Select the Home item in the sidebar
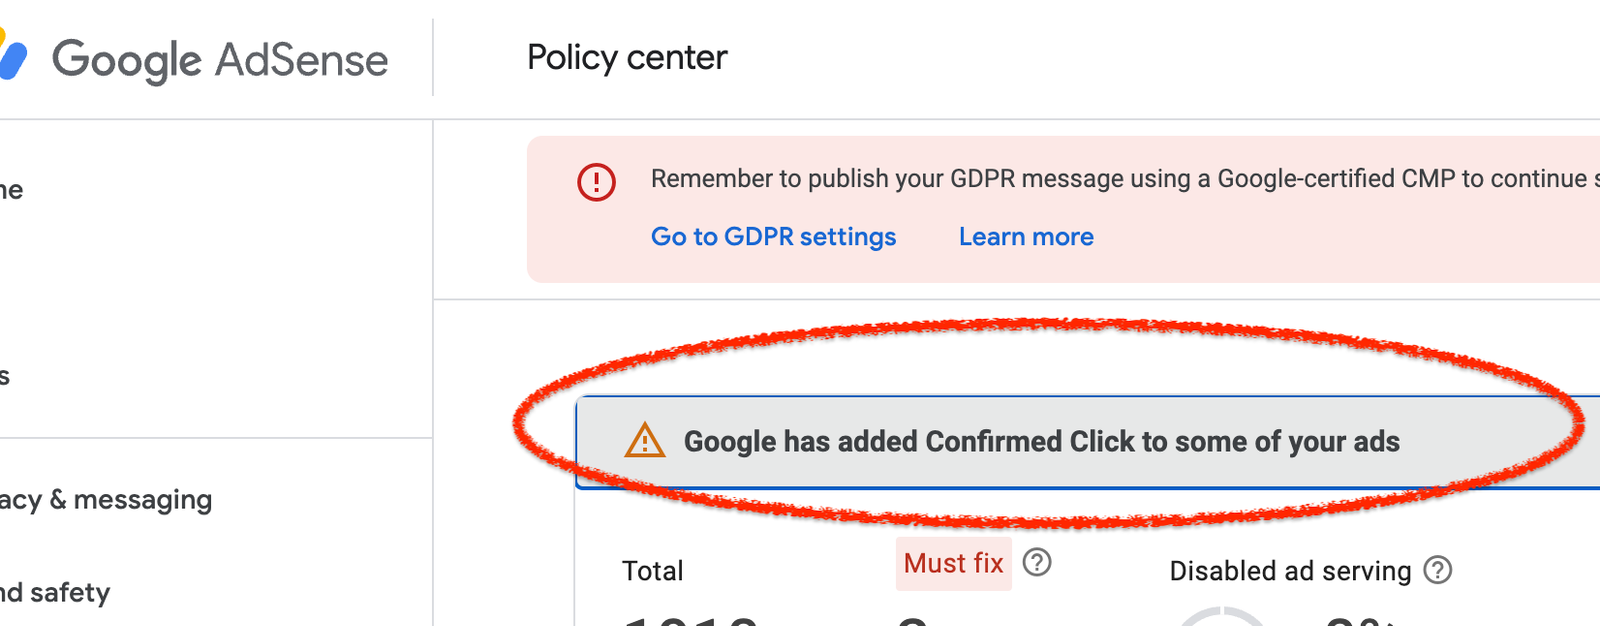The image size is (1600, 626). pos(12,190)
